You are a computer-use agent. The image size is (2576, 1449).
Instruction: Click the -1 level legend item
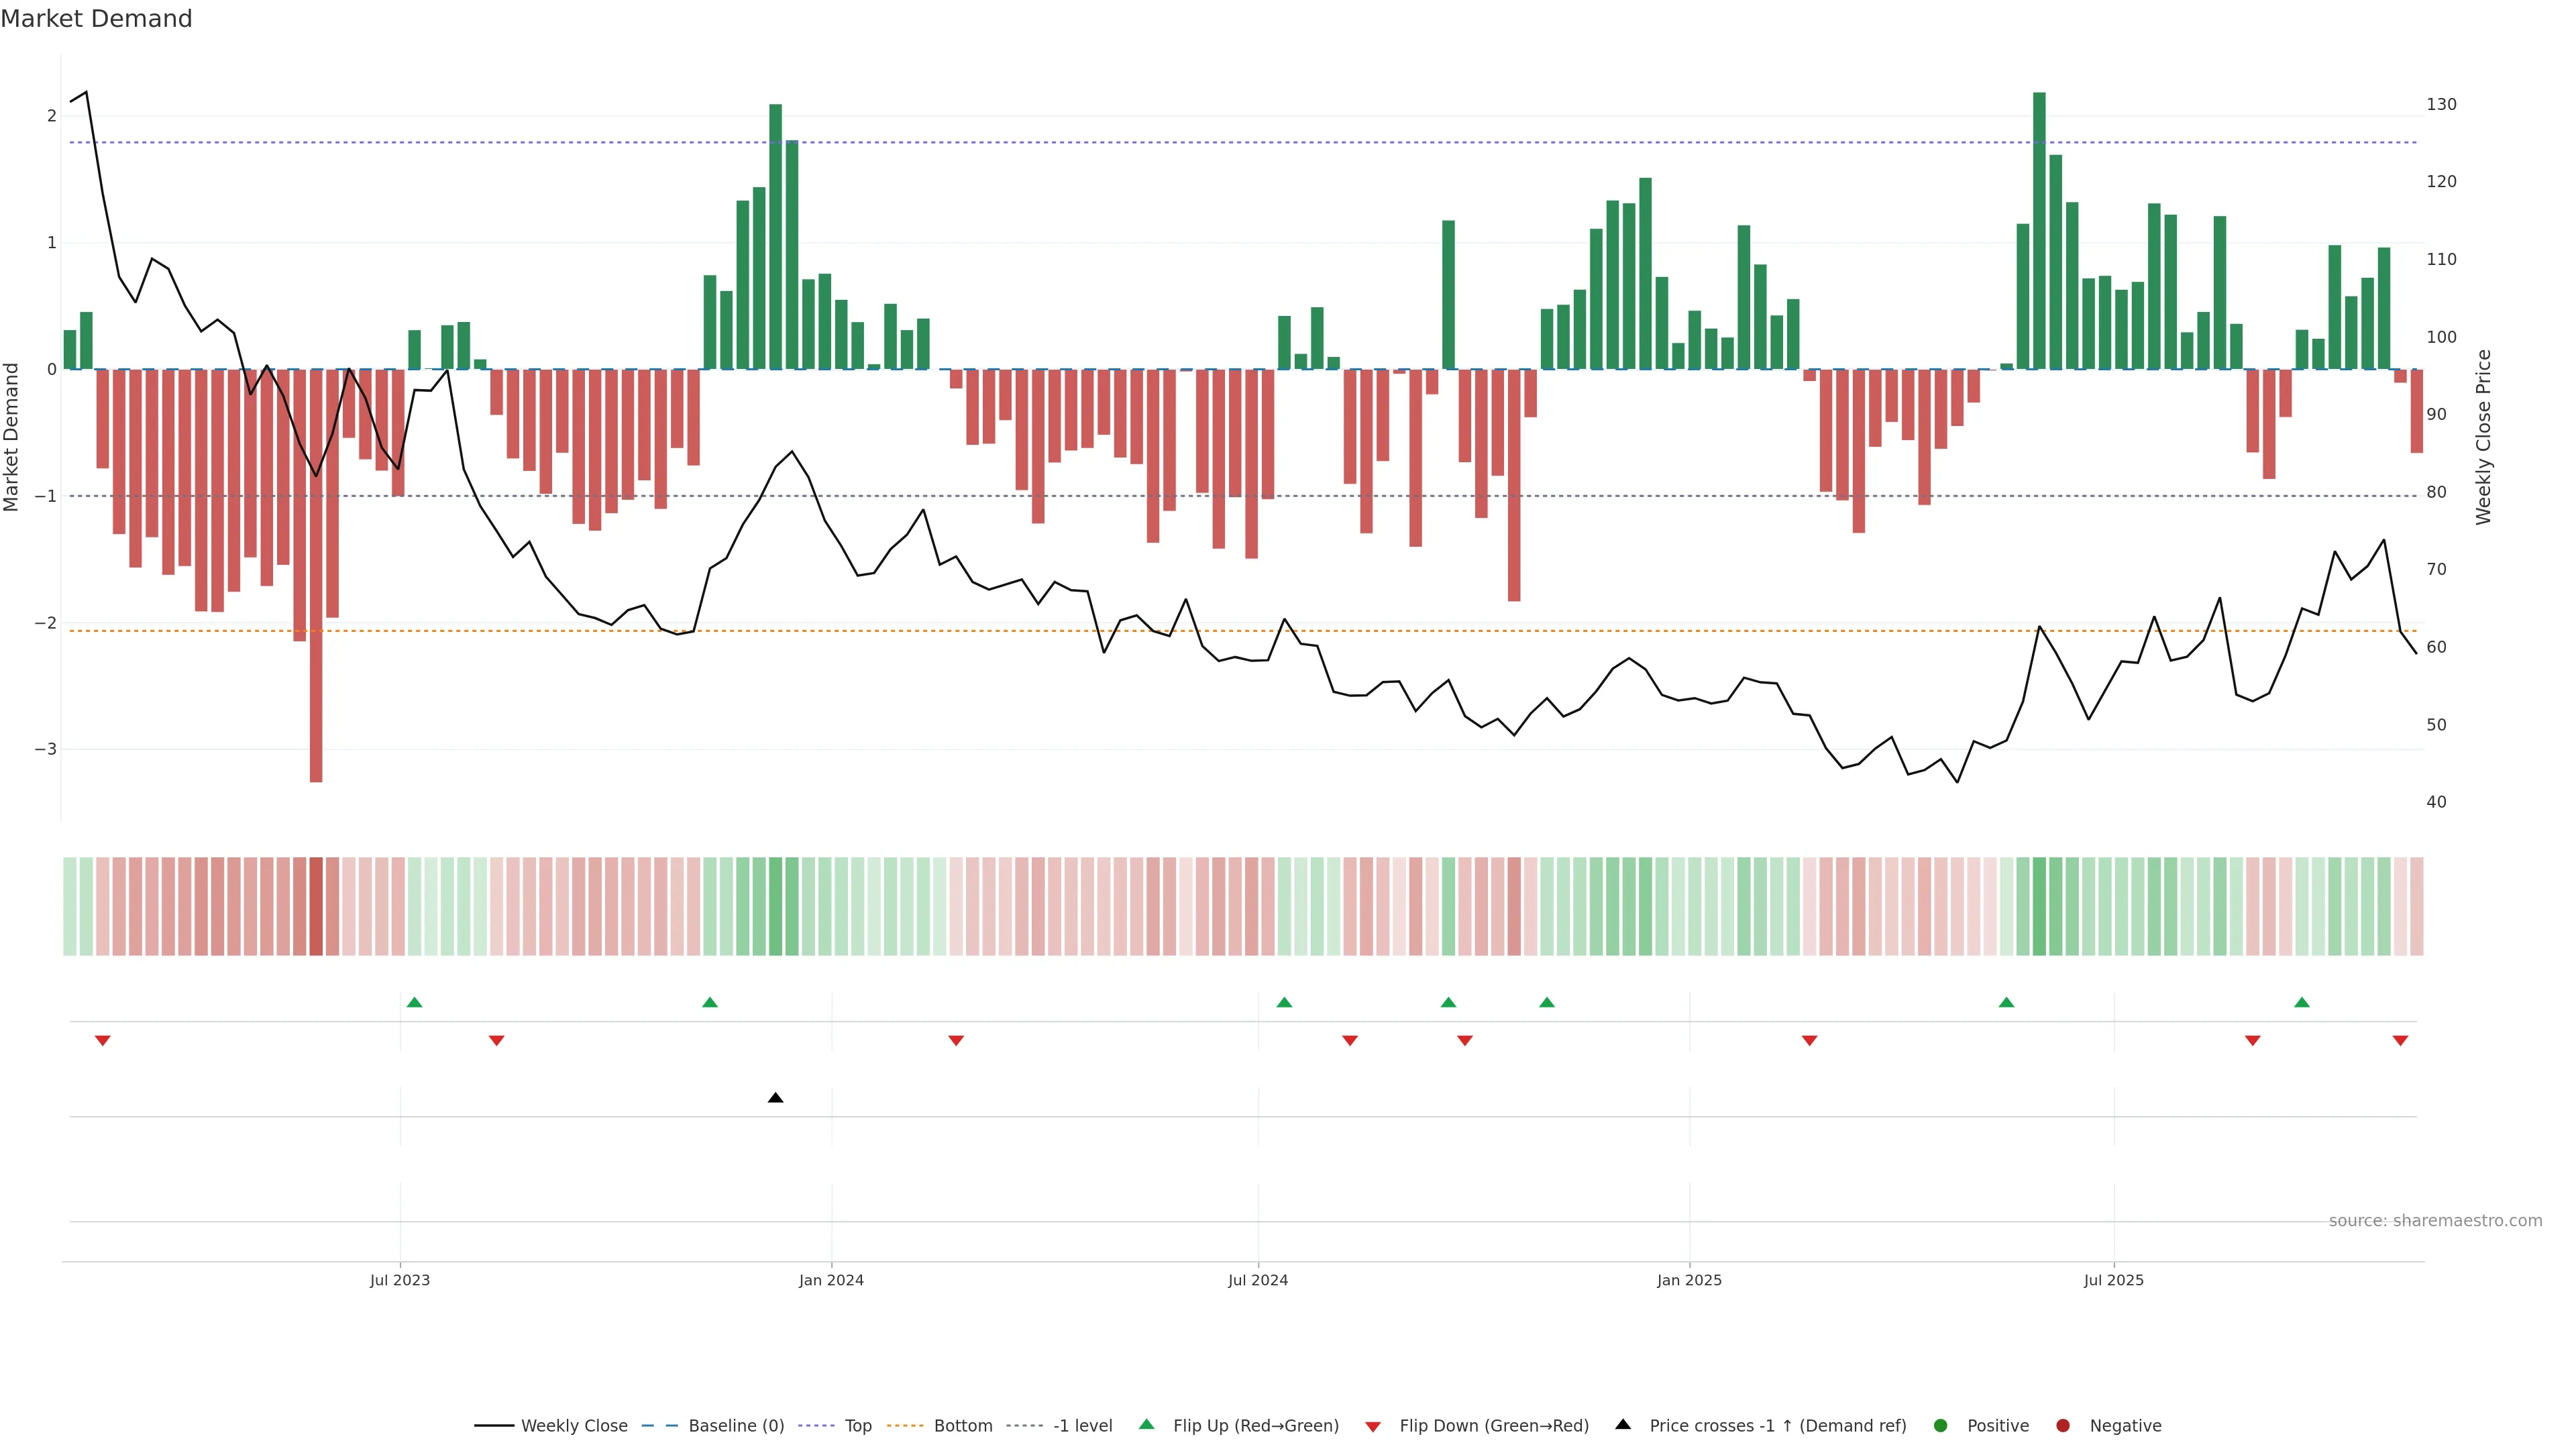[x=1082, y=1425]
